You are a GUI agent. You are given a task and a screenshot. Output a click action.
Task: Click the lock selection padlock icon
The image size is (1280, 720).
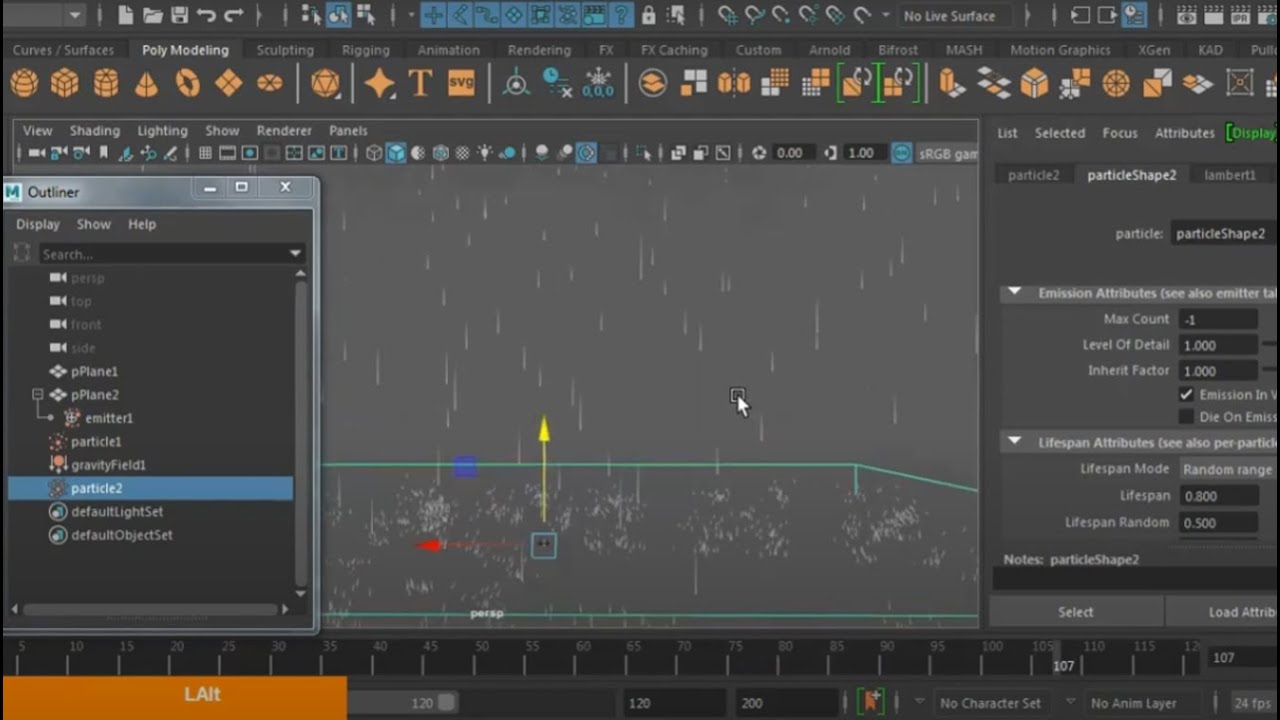pos(648,15)
